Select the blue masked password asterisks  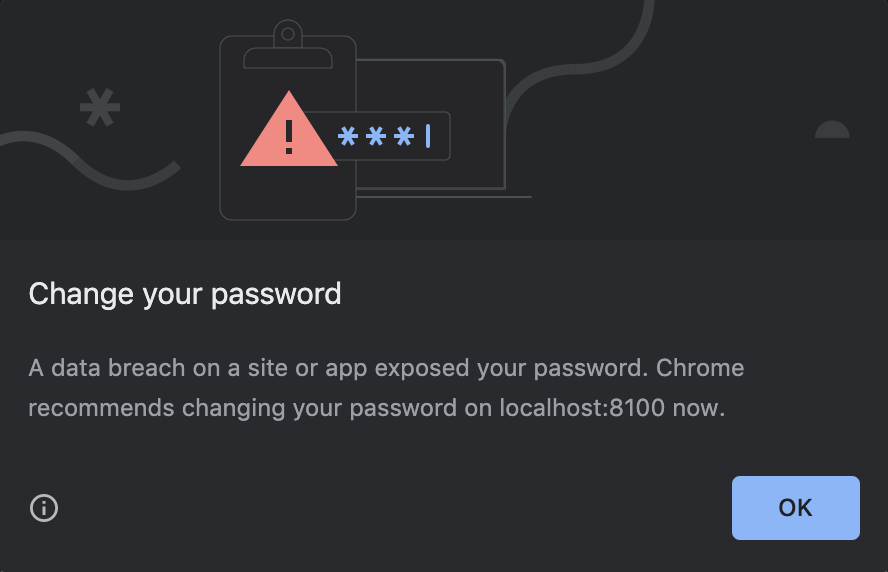click(x=376, y=136)
